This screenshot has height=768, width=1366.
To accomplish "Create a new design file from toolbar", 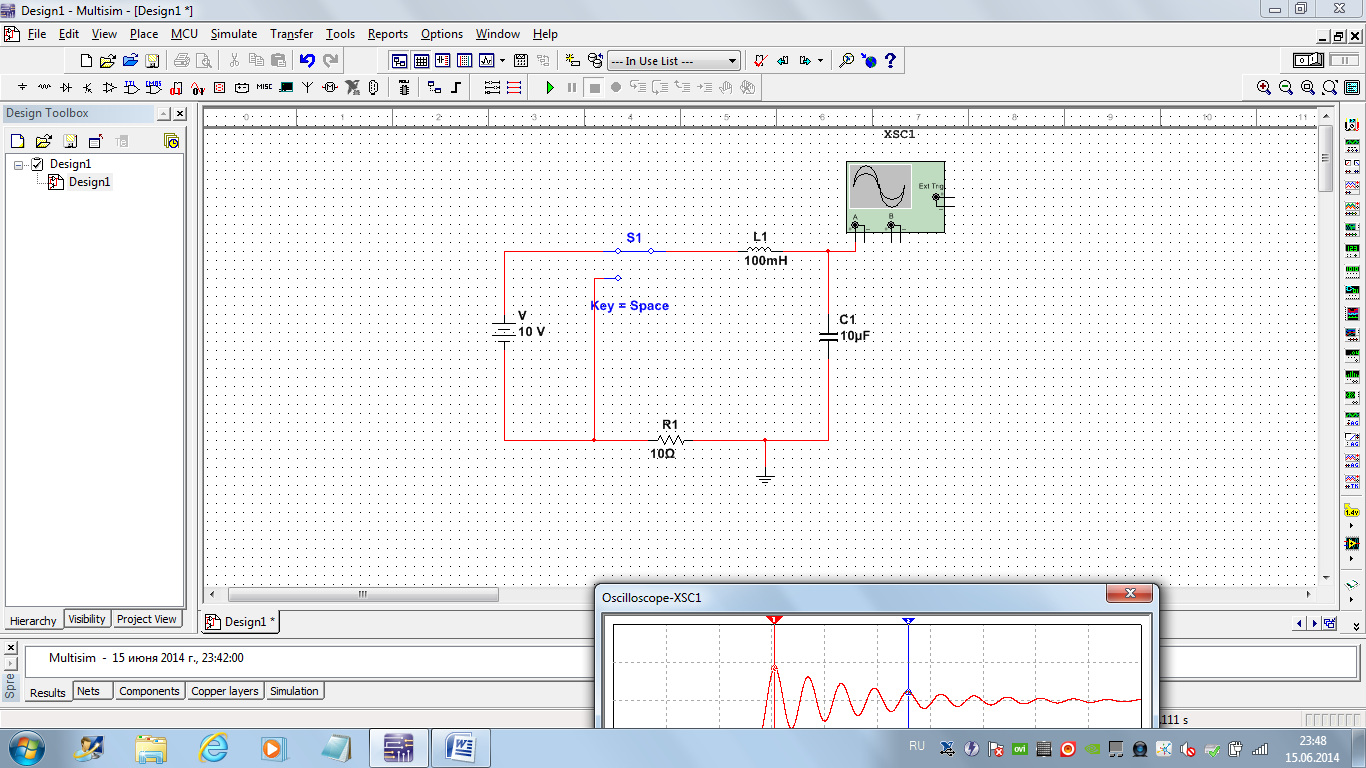I will coord(86,61).
